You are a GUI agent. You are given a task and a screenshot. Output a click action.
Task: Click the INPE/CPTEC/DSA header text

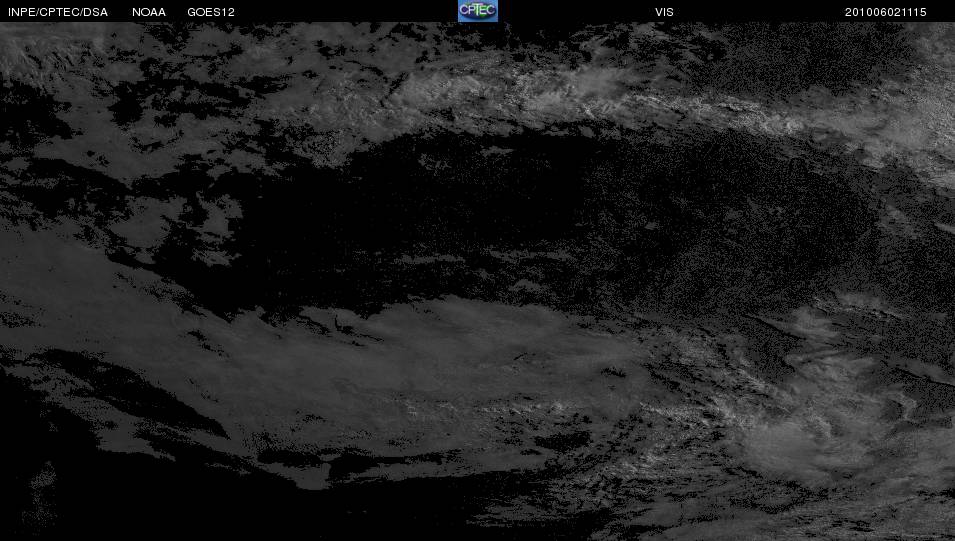click(x=58, y=12)
